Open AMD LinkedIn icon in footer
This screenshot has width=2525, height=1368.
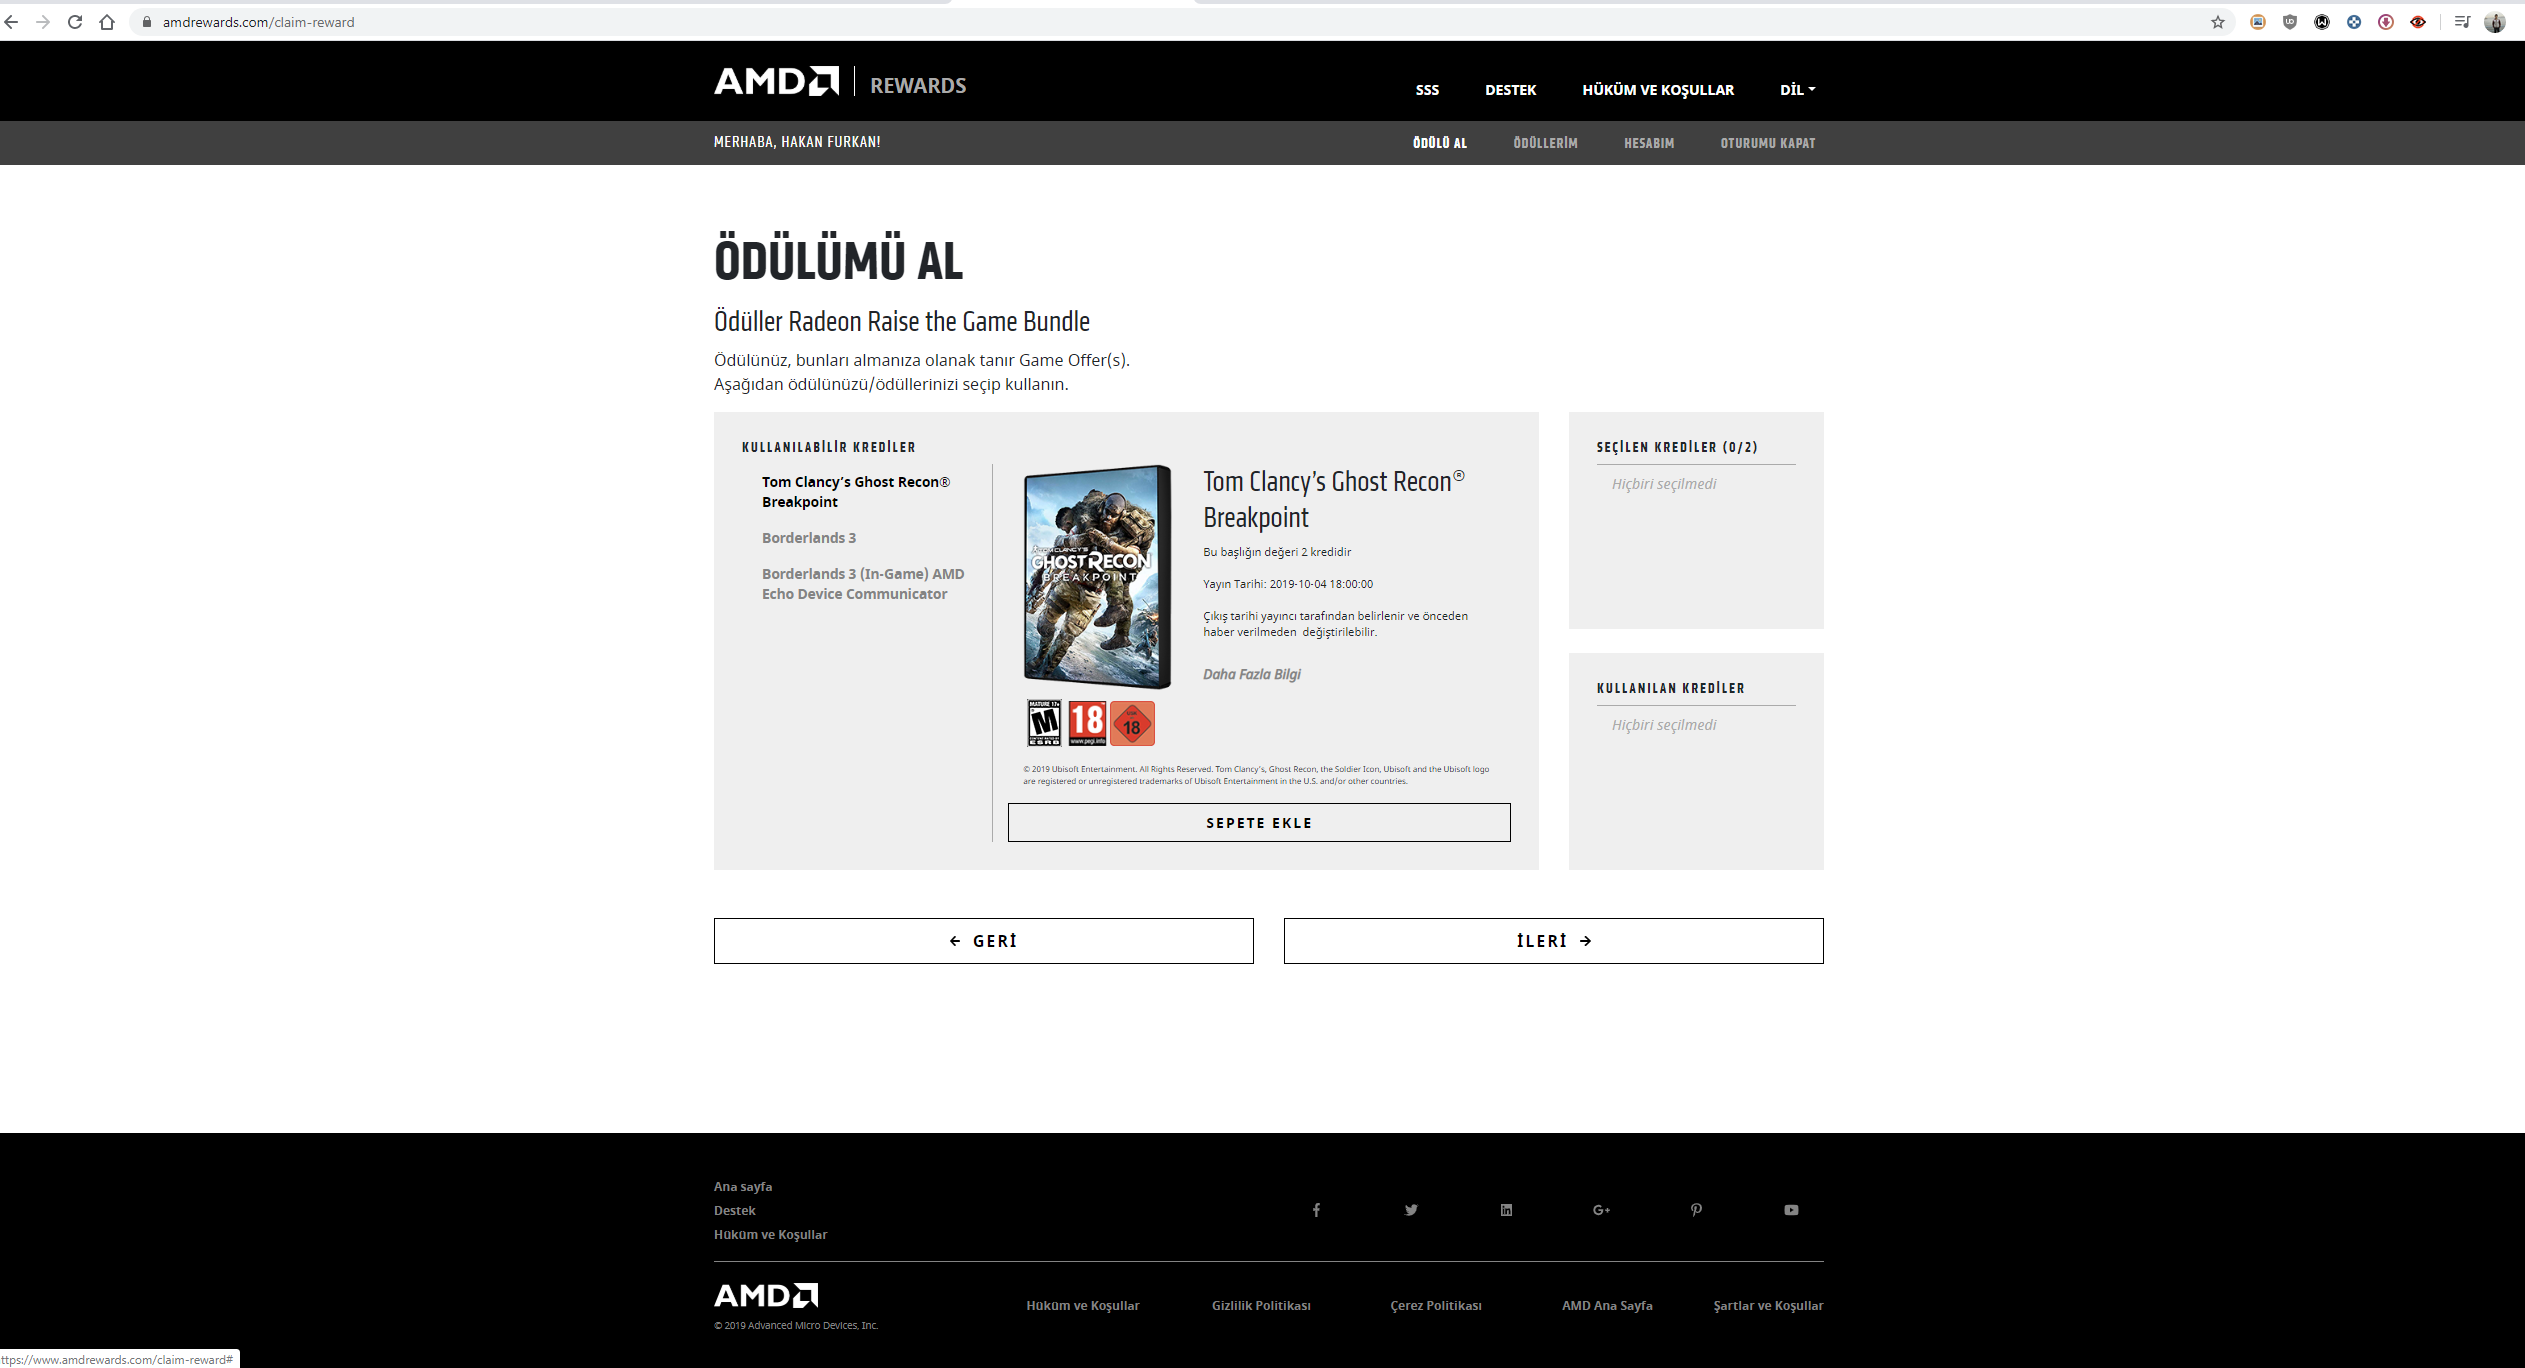coord(1506,1210)
